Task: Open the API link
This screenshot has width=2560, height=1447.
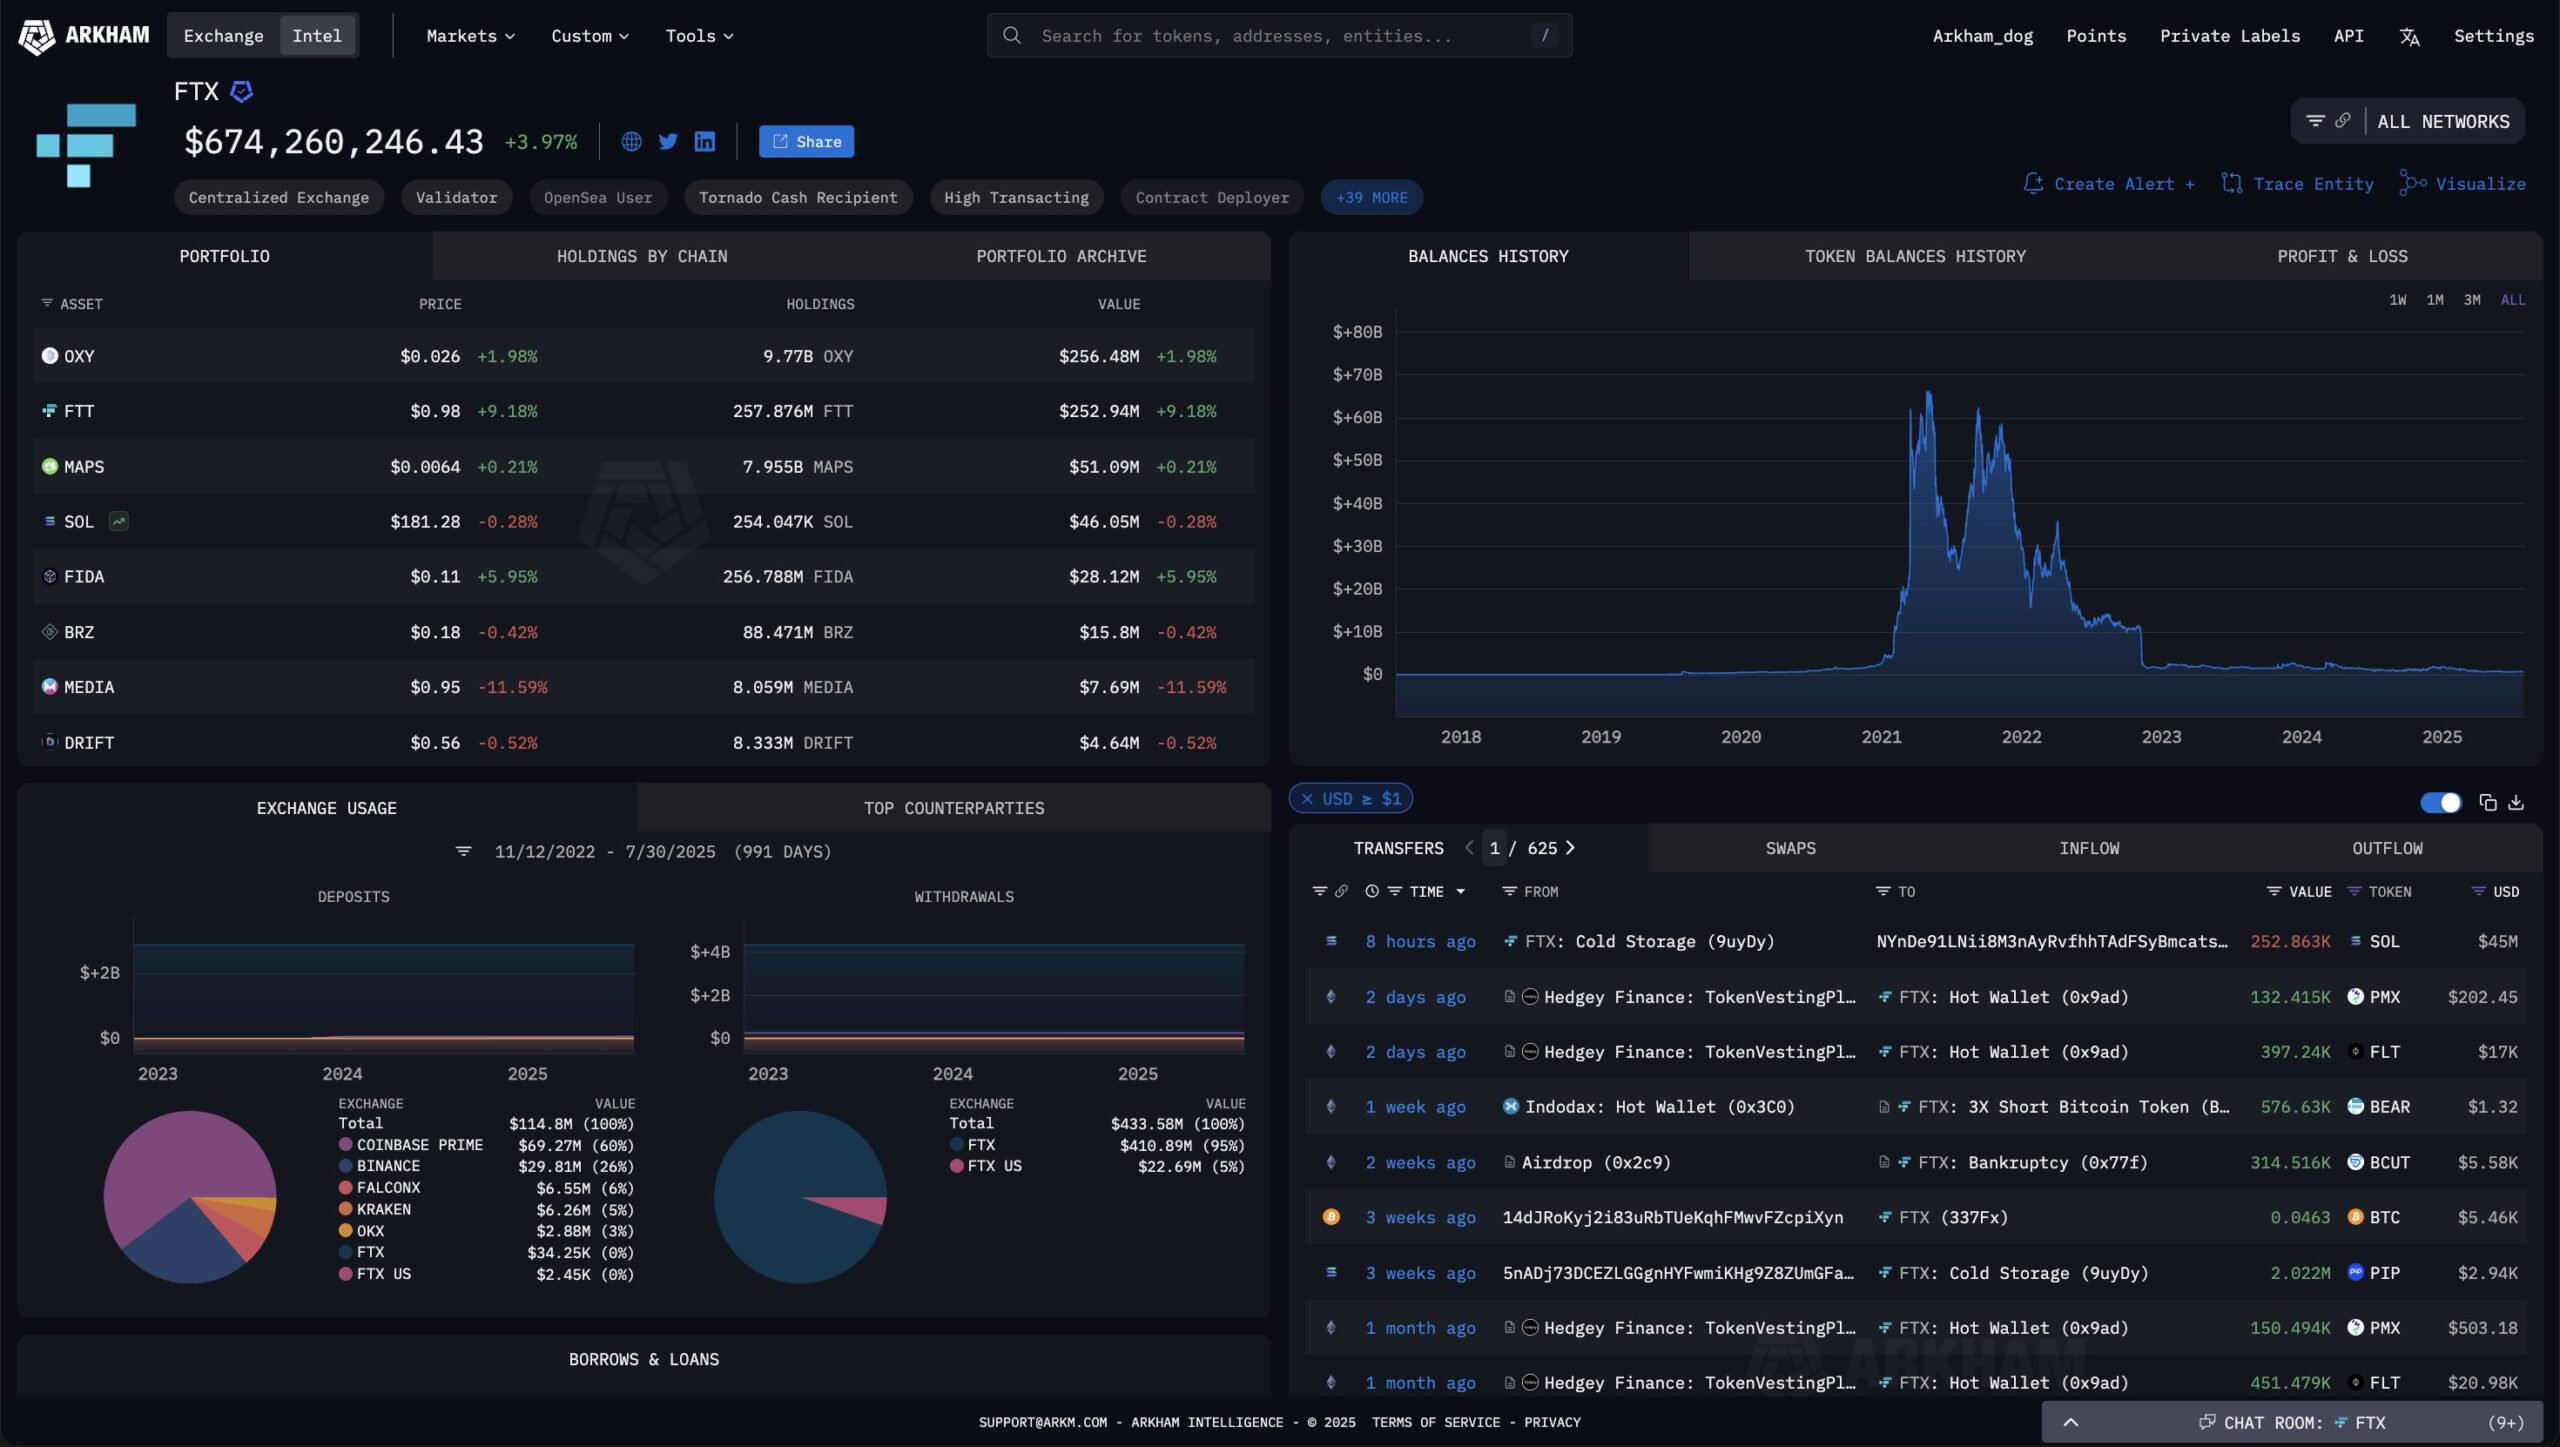Action: 2348,36
